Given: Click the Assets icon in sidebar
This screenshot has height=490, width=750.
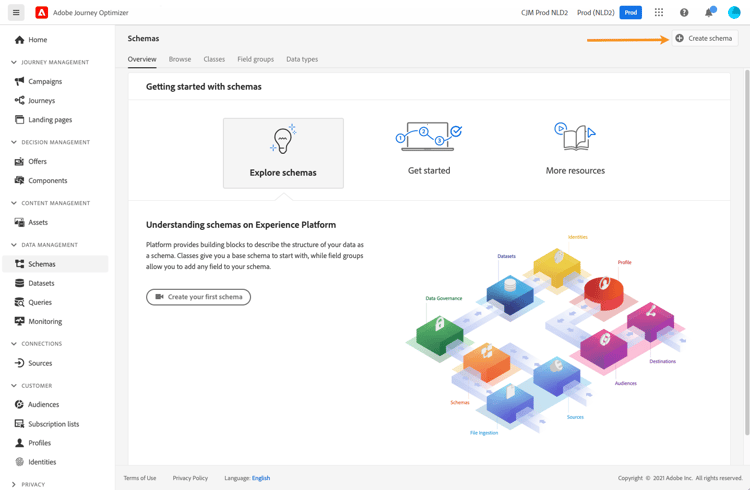Looking at the screenshot, I should pos(19,222).
